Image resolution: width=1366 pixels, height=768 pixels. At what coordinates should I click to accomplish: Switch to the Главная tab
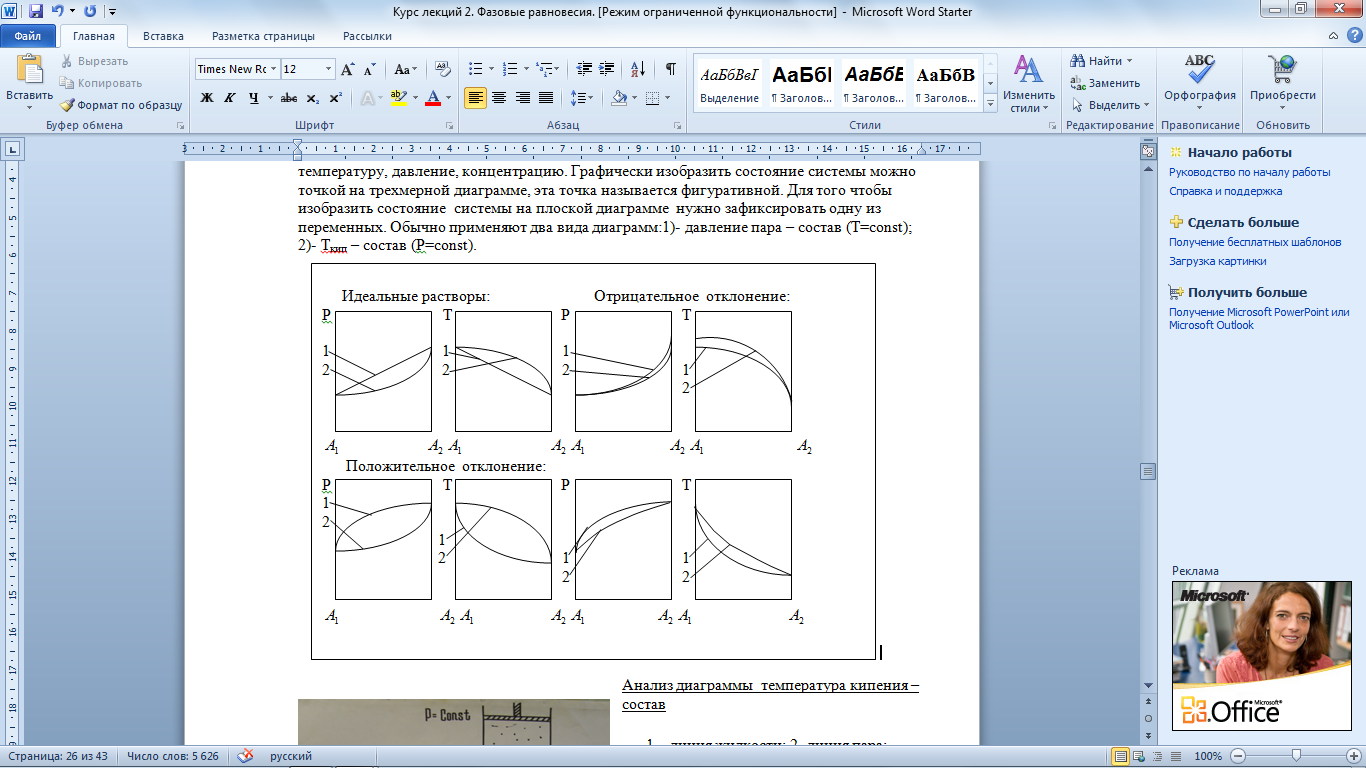[x=94, y=36]
